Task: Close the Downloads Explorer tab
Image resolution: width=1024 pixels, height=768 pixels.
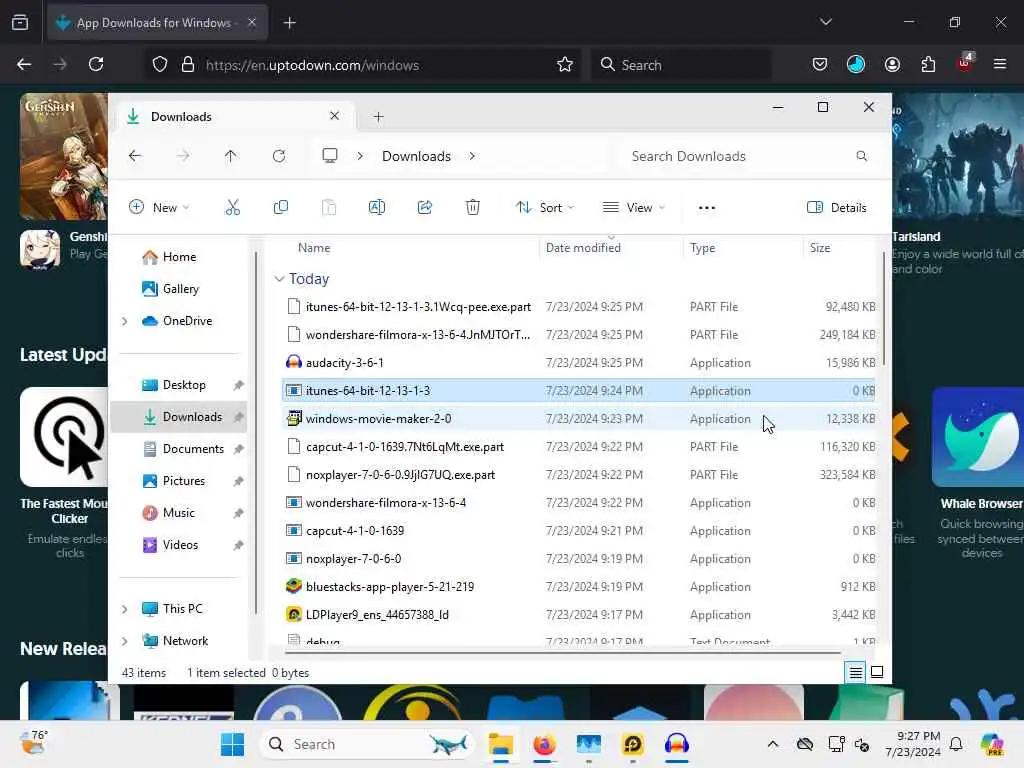Action: pyautogui.click(x=334, y=116)
